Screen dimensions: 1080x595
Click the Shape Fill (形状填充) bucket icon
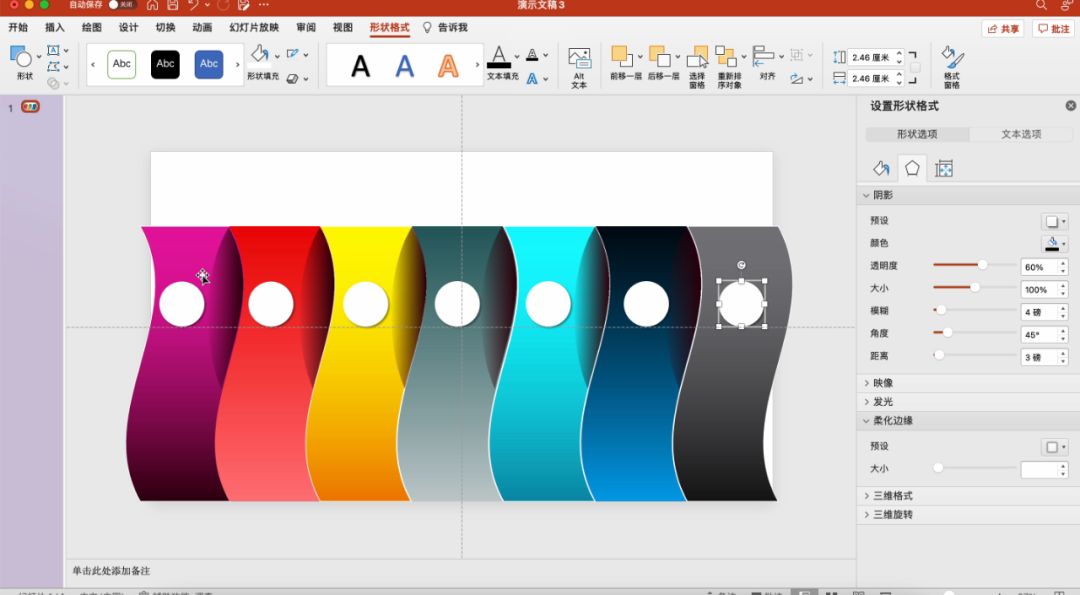259,54
